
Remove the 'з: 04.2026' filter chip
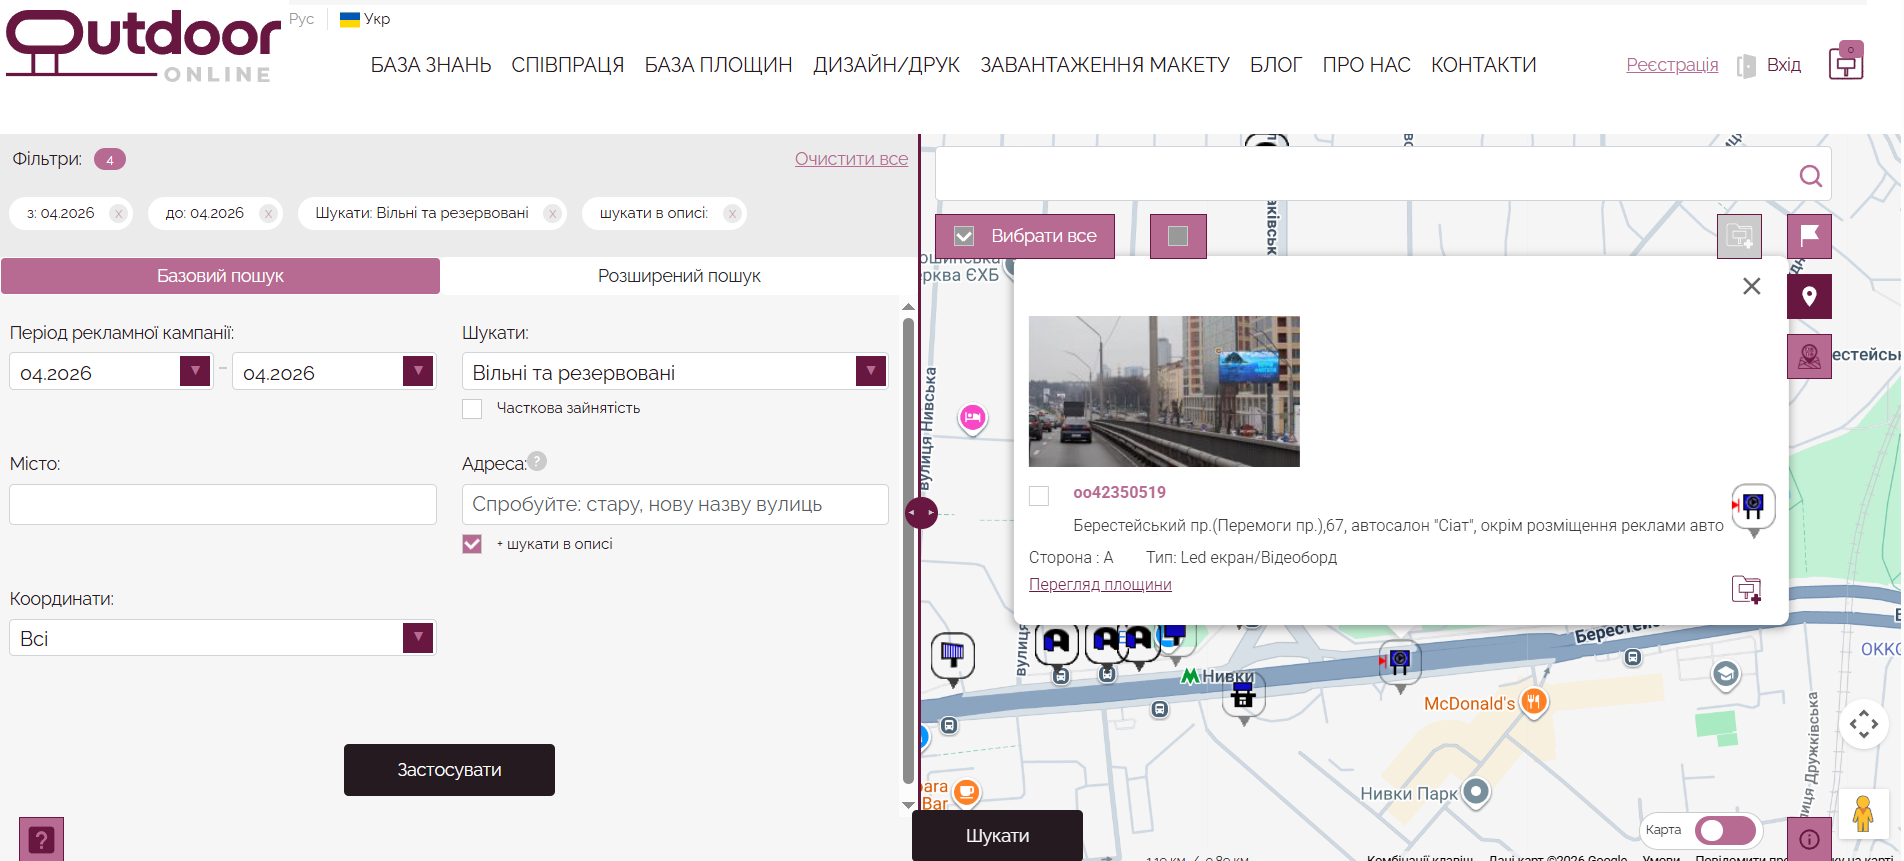tap(118, 213)
